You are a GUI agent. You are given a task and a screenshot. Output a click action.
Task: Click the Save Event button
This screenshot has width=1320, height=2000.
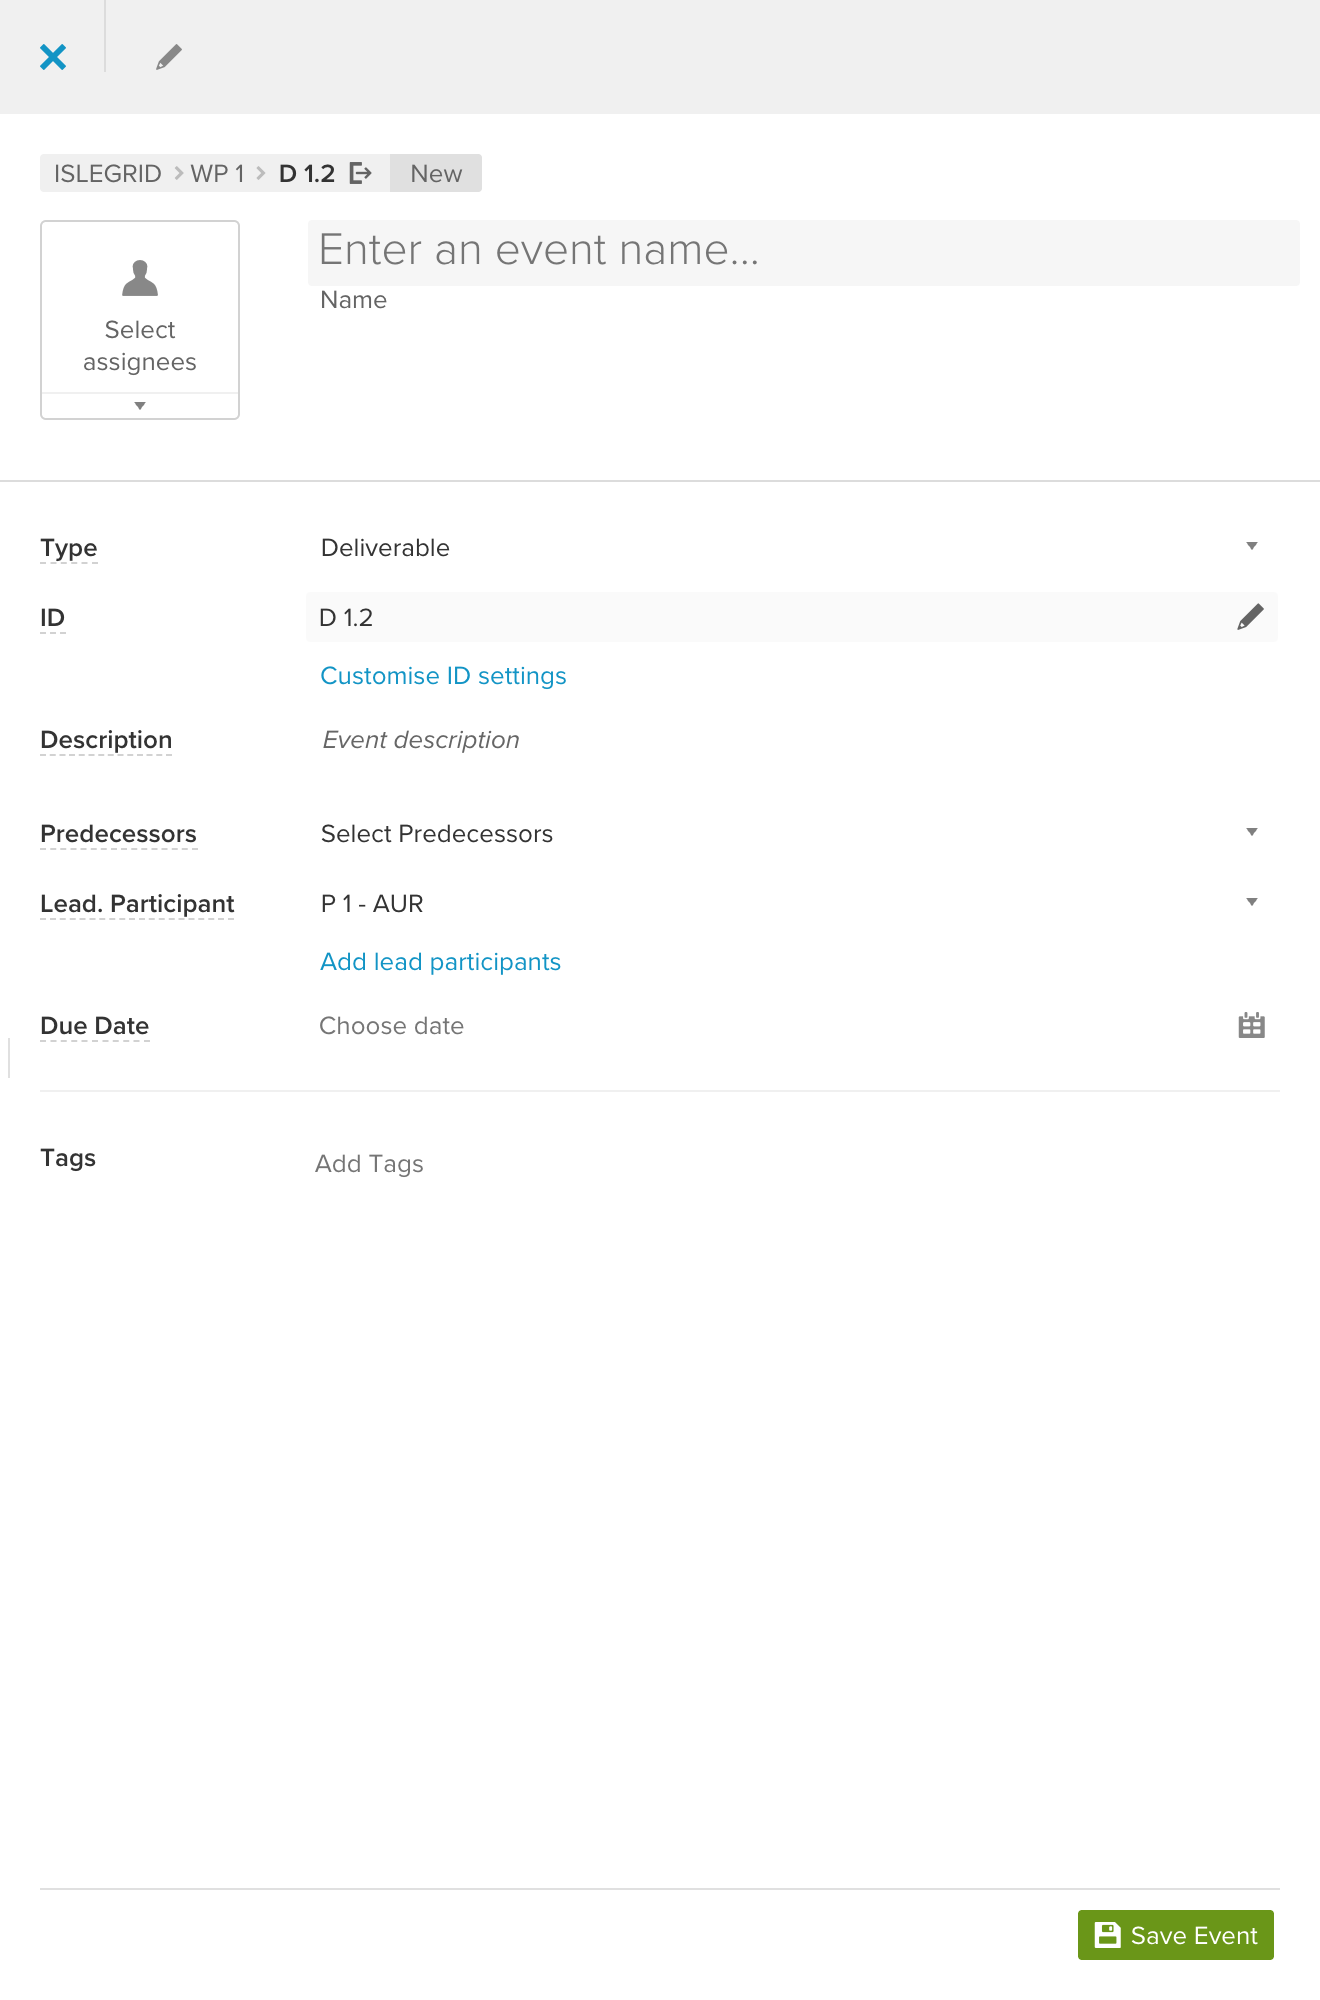tap(1176, 1935)
